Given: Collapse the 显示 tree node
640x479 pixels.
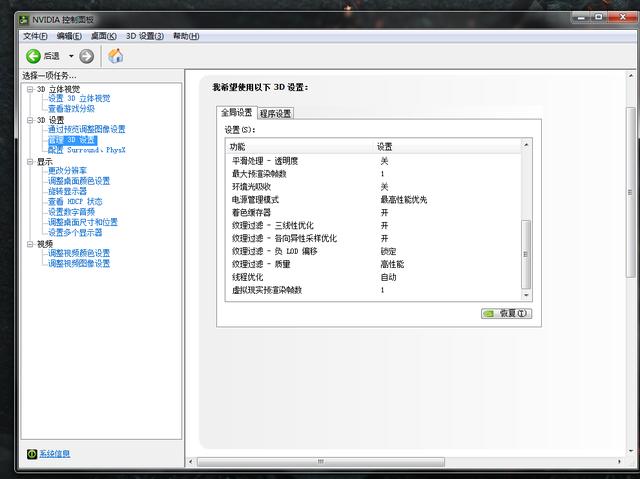Looking at the screenshot, I should (x=30, y=162).
